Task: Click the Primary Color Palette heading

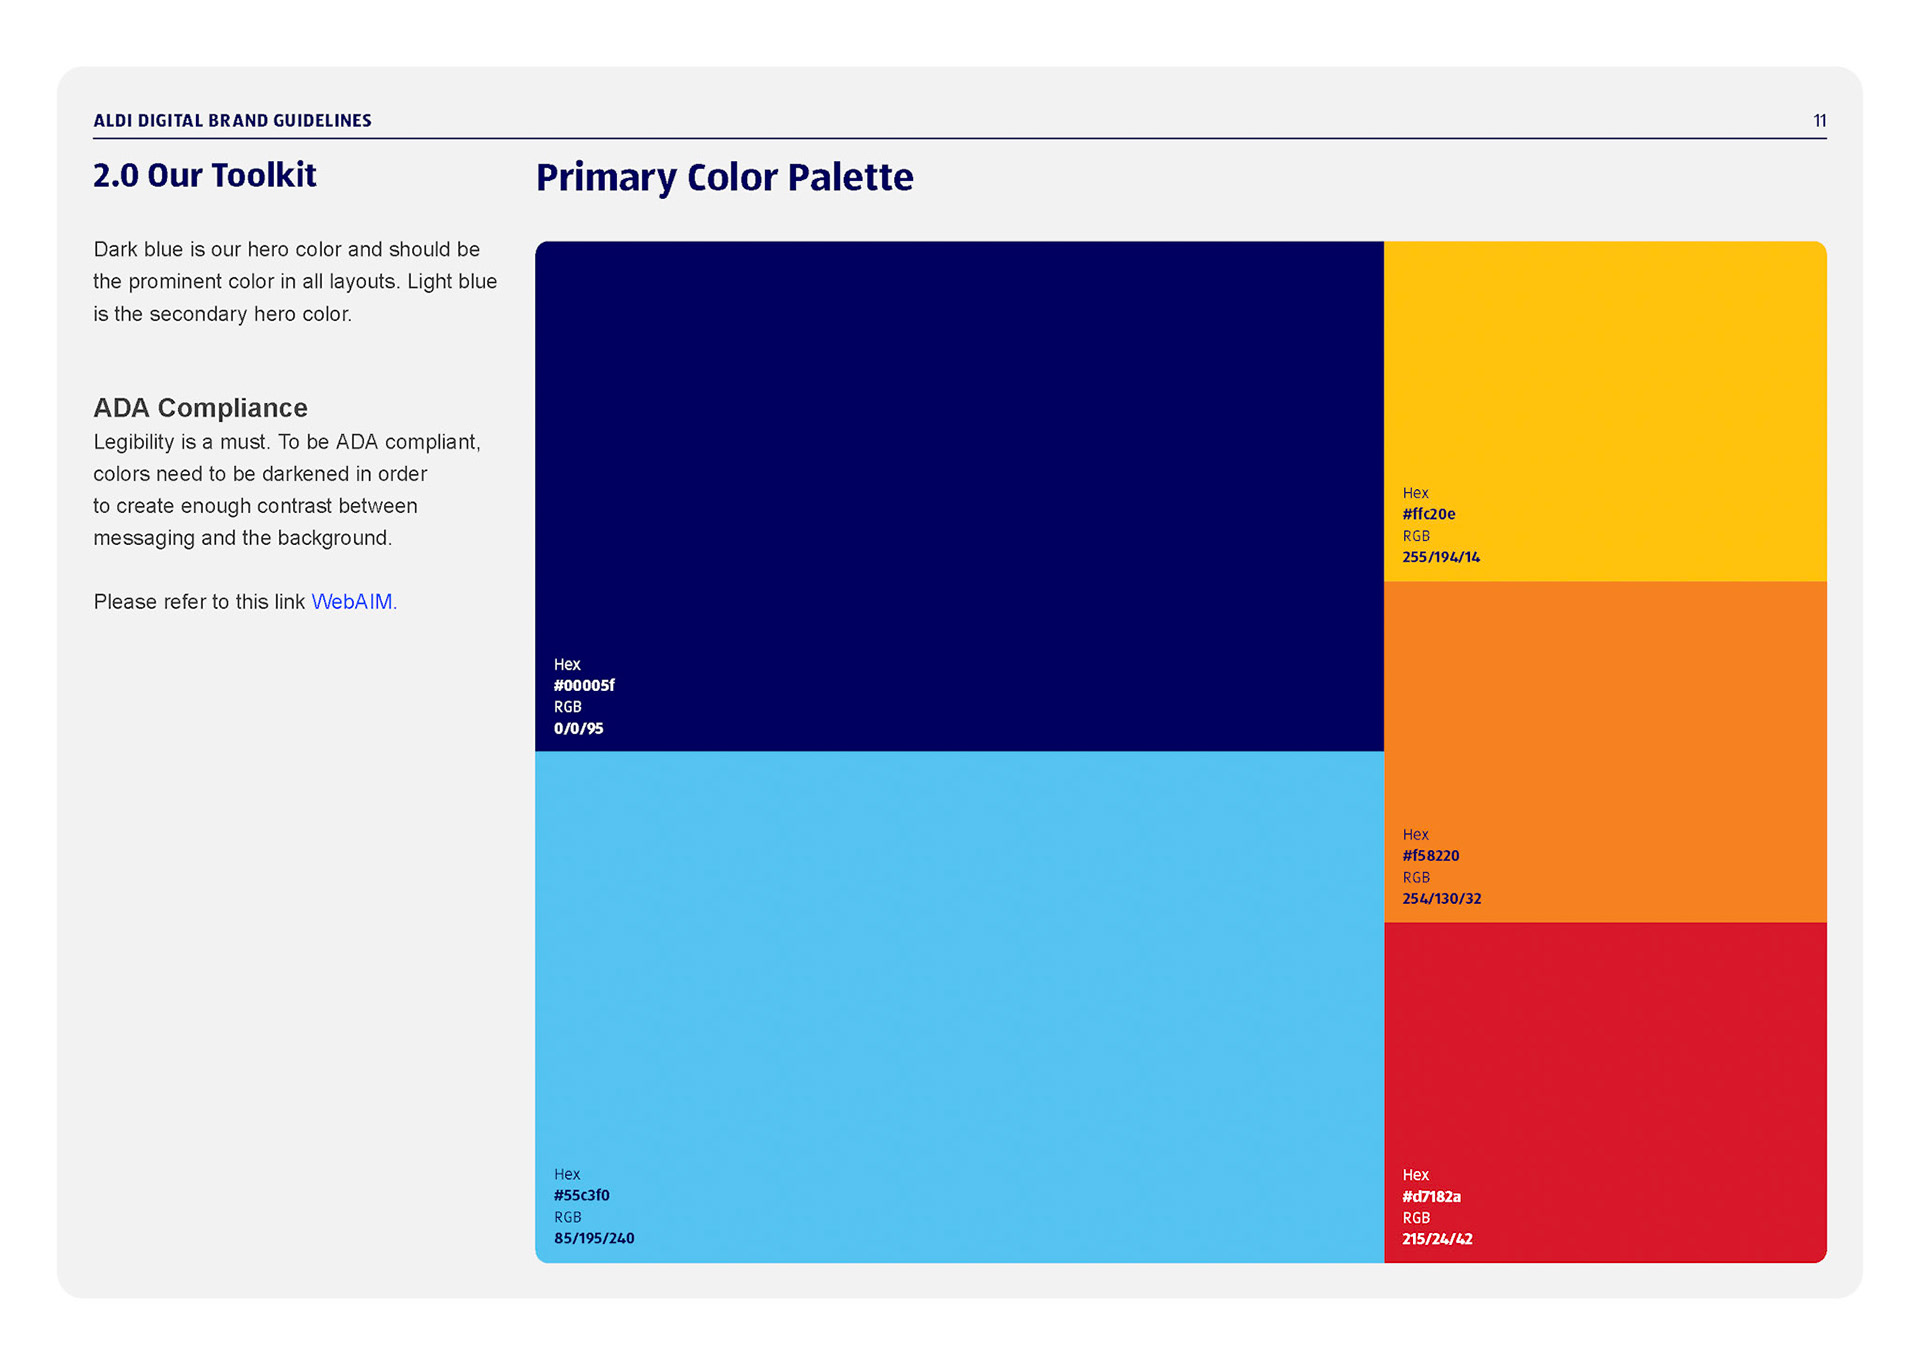Action: tap(724, 178)
